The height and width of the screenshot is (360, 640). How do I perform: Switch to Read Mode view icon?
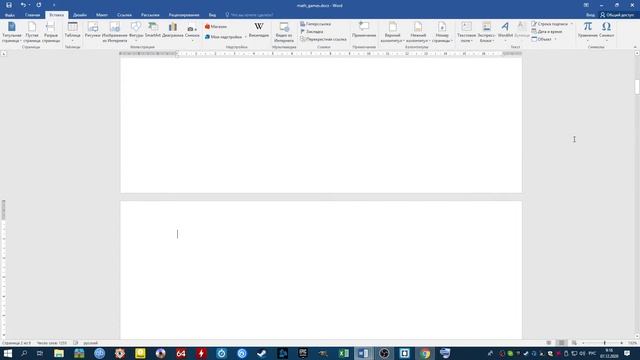click(x=549, y=343)
